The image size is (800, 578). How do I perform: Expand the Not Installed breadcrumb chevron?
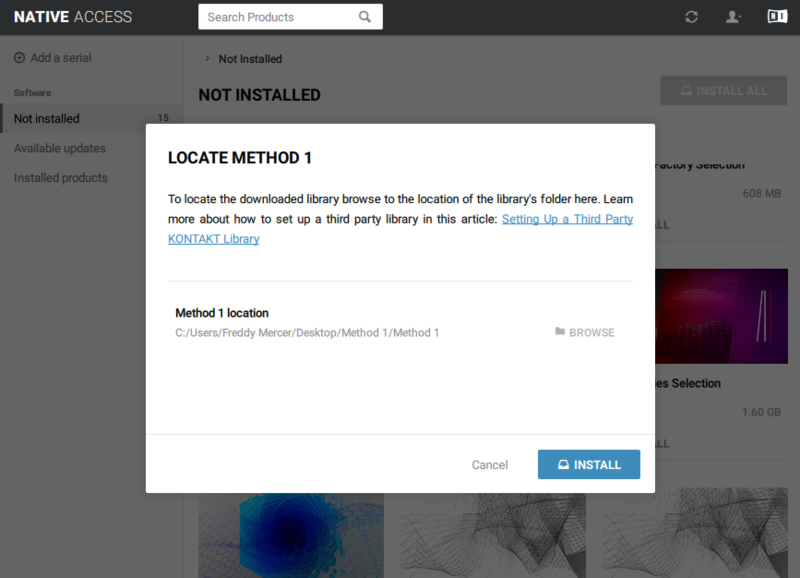click(207, 59)
